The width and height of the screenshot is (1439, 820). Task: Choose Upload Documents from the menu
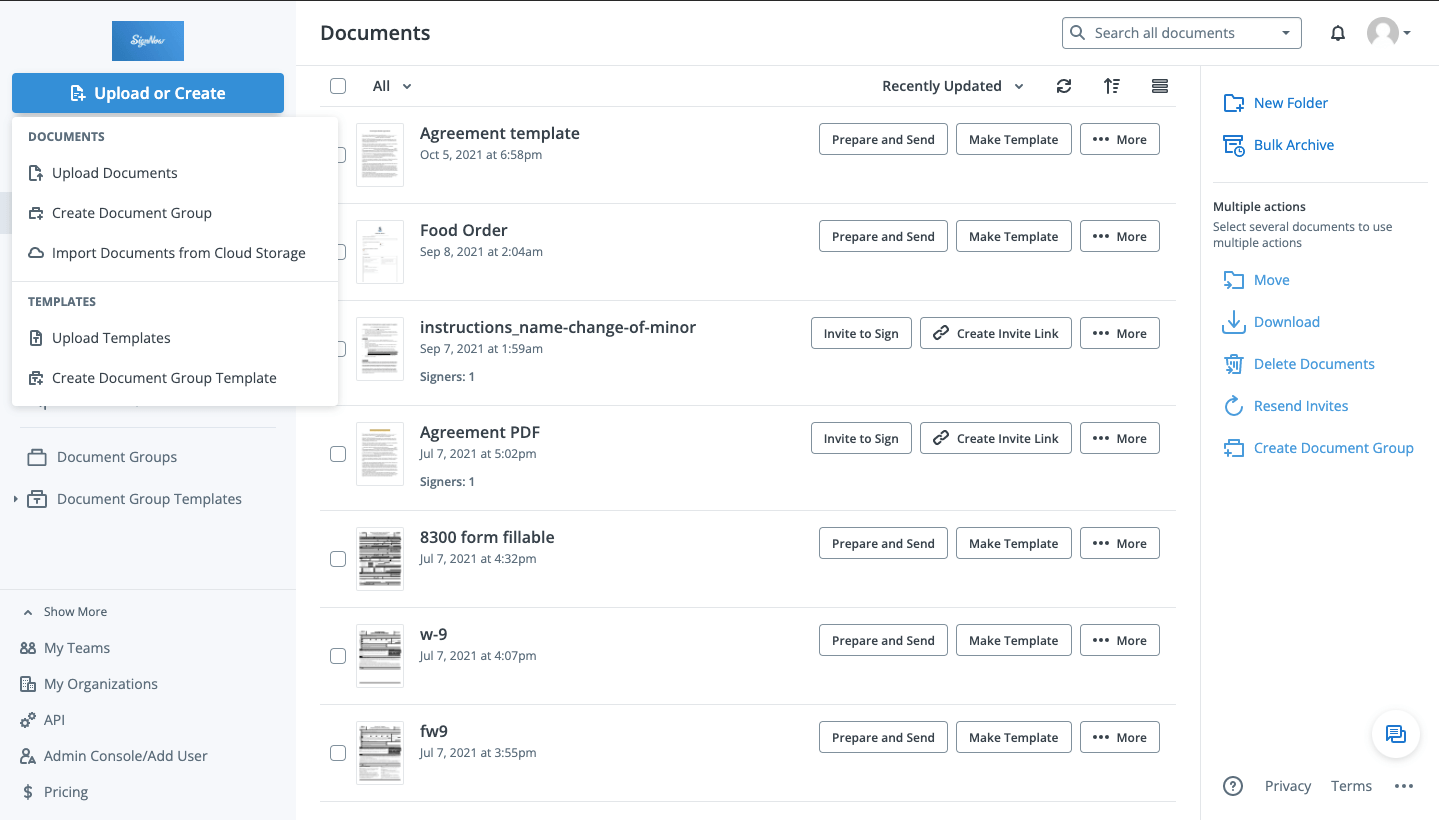[x=115, y=173]
